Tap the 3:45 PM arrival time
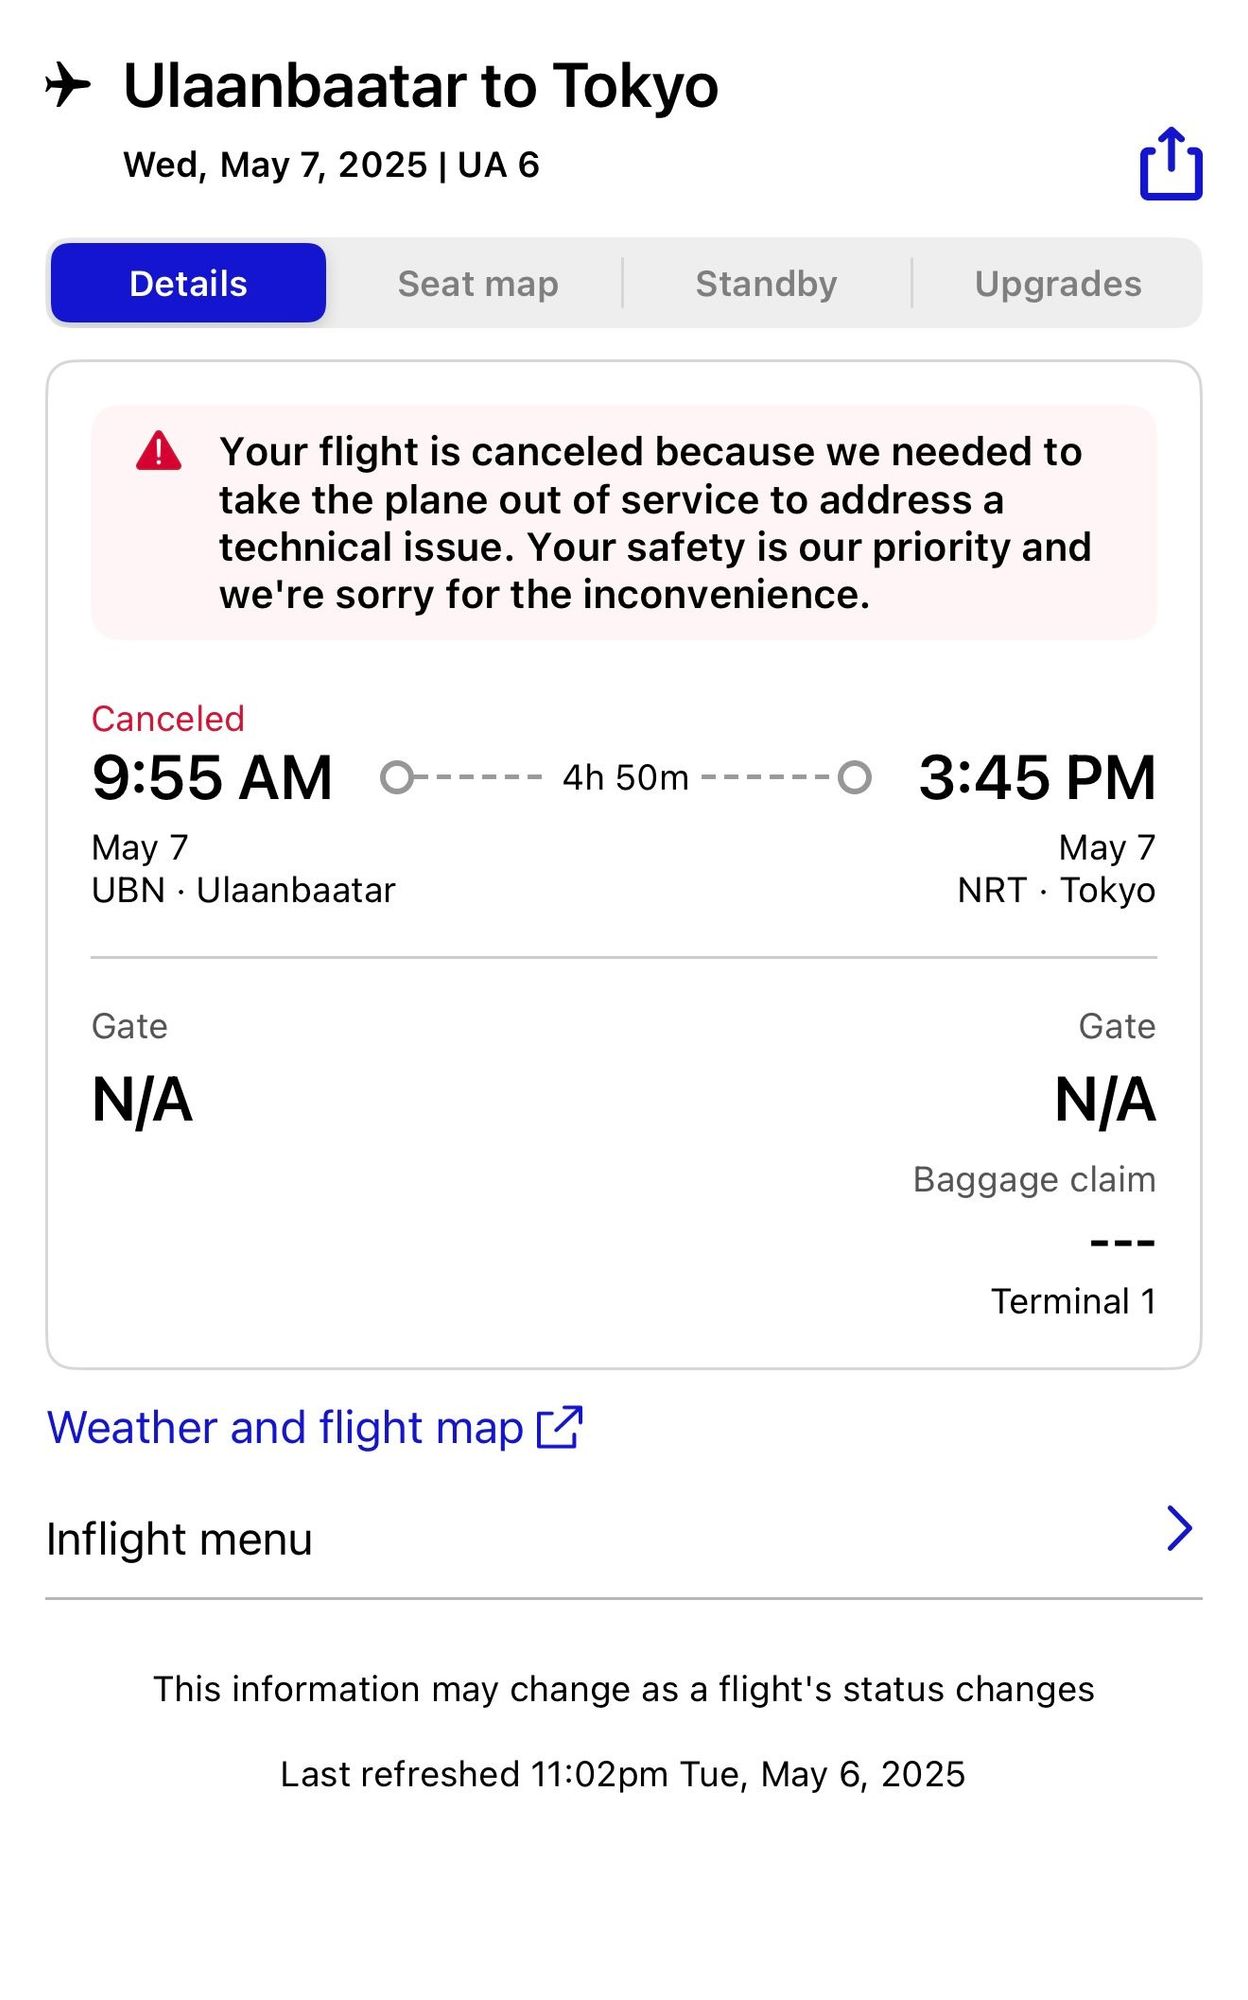The height and width of the screenshot is (2000, 1248). 1037,777
